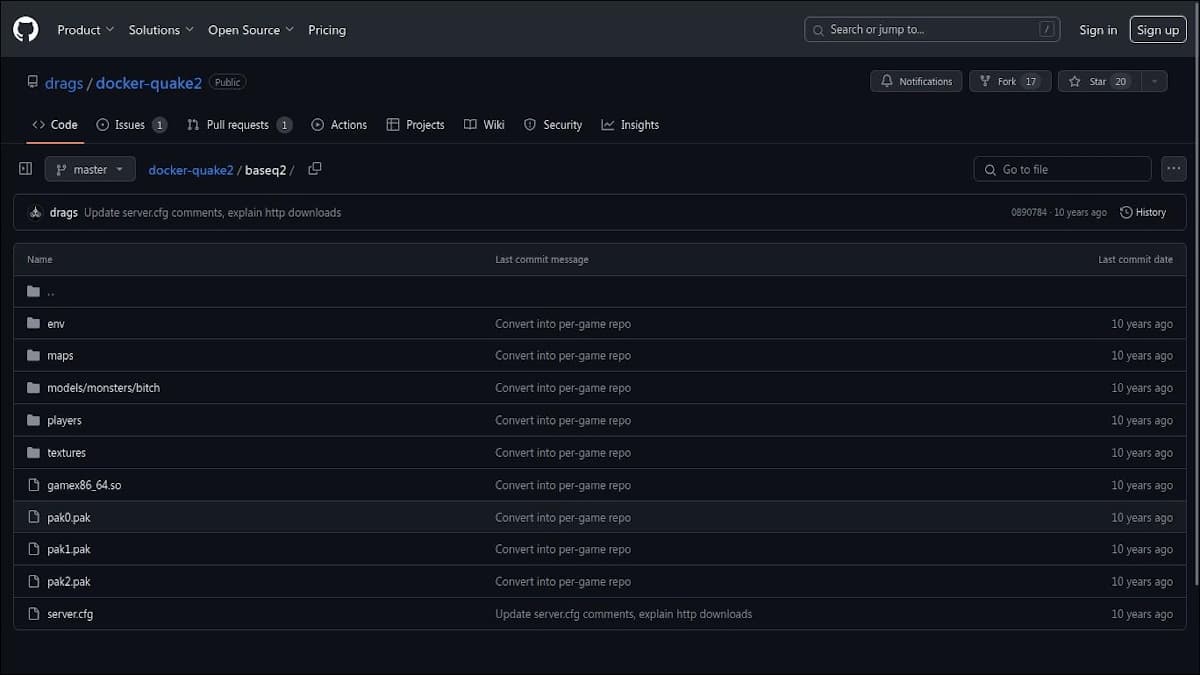Viewport: 1200px width, 675px height.
Task: Open the gamex86_64.so file
Action: 84,485
